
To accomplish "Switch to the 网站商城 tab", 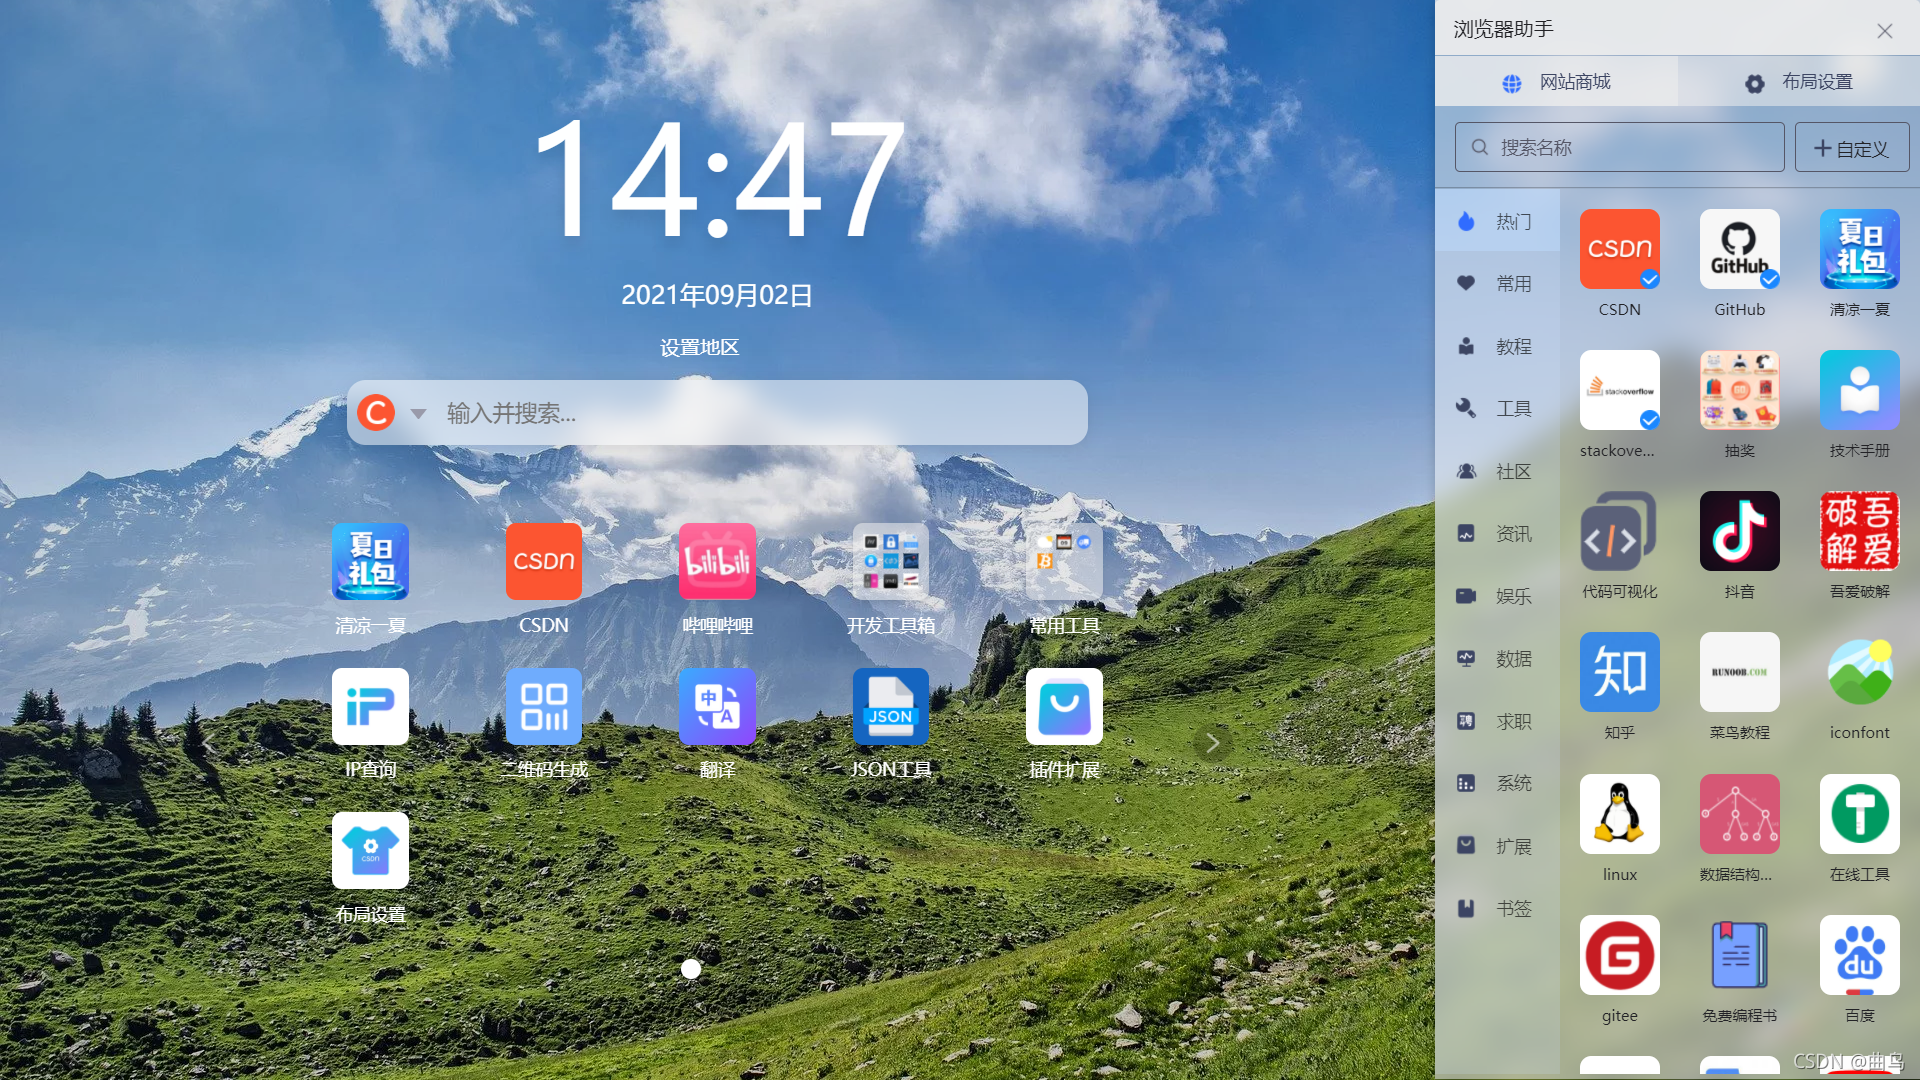I will click(x=1556, y=82).
